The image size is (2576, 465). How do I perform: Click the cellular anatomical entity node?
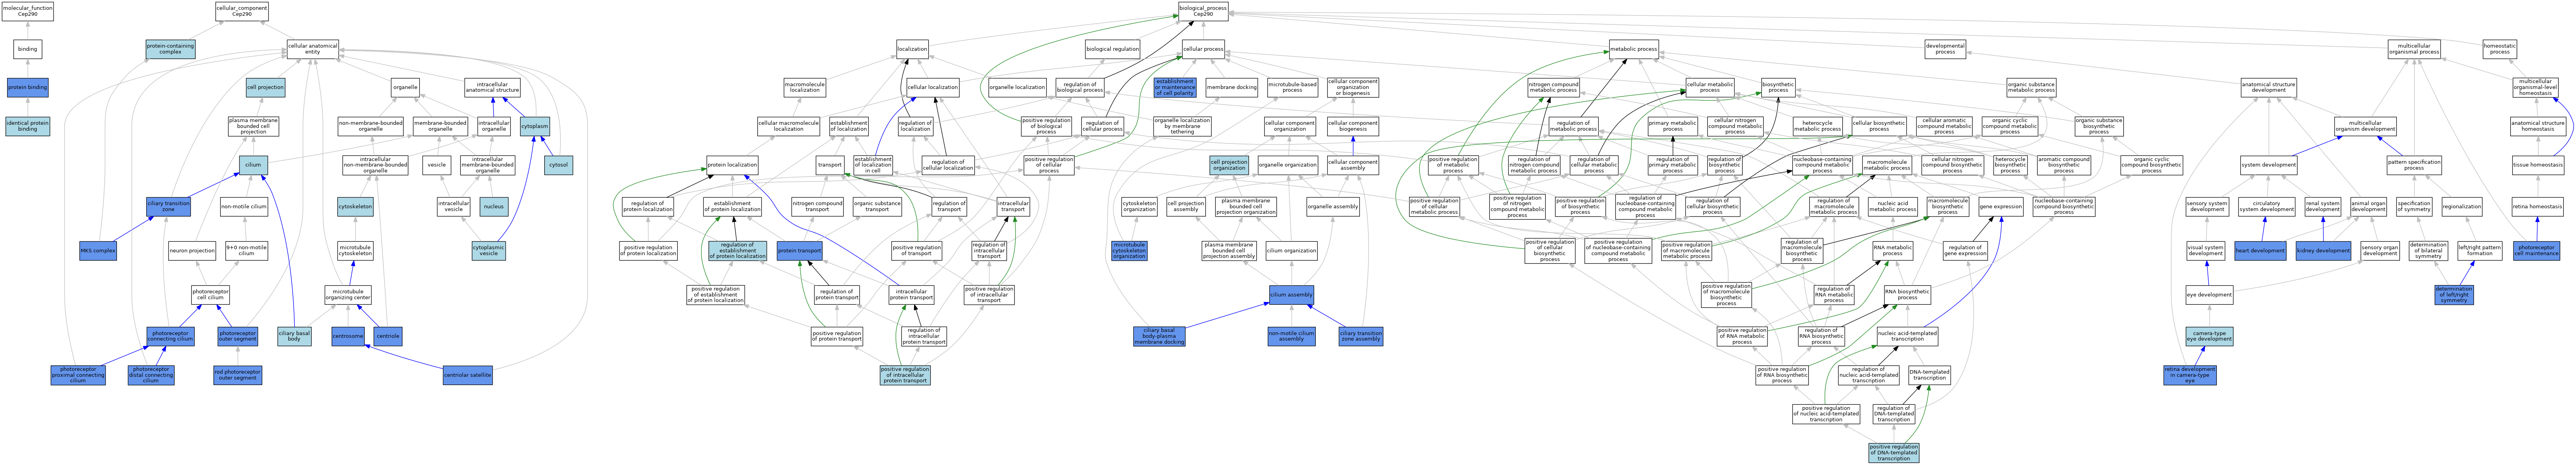(313, 48)
